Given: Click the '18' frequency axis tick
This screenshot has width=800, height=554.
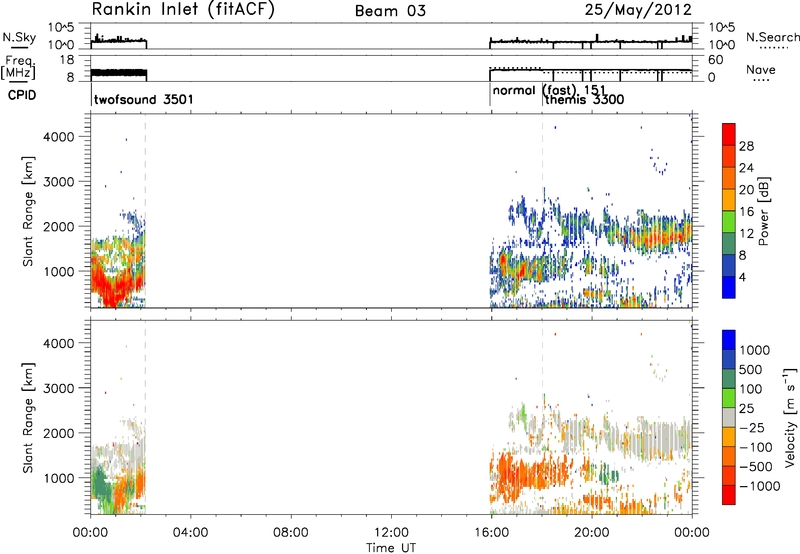Looking at the screenshot, I should point(67,60).
